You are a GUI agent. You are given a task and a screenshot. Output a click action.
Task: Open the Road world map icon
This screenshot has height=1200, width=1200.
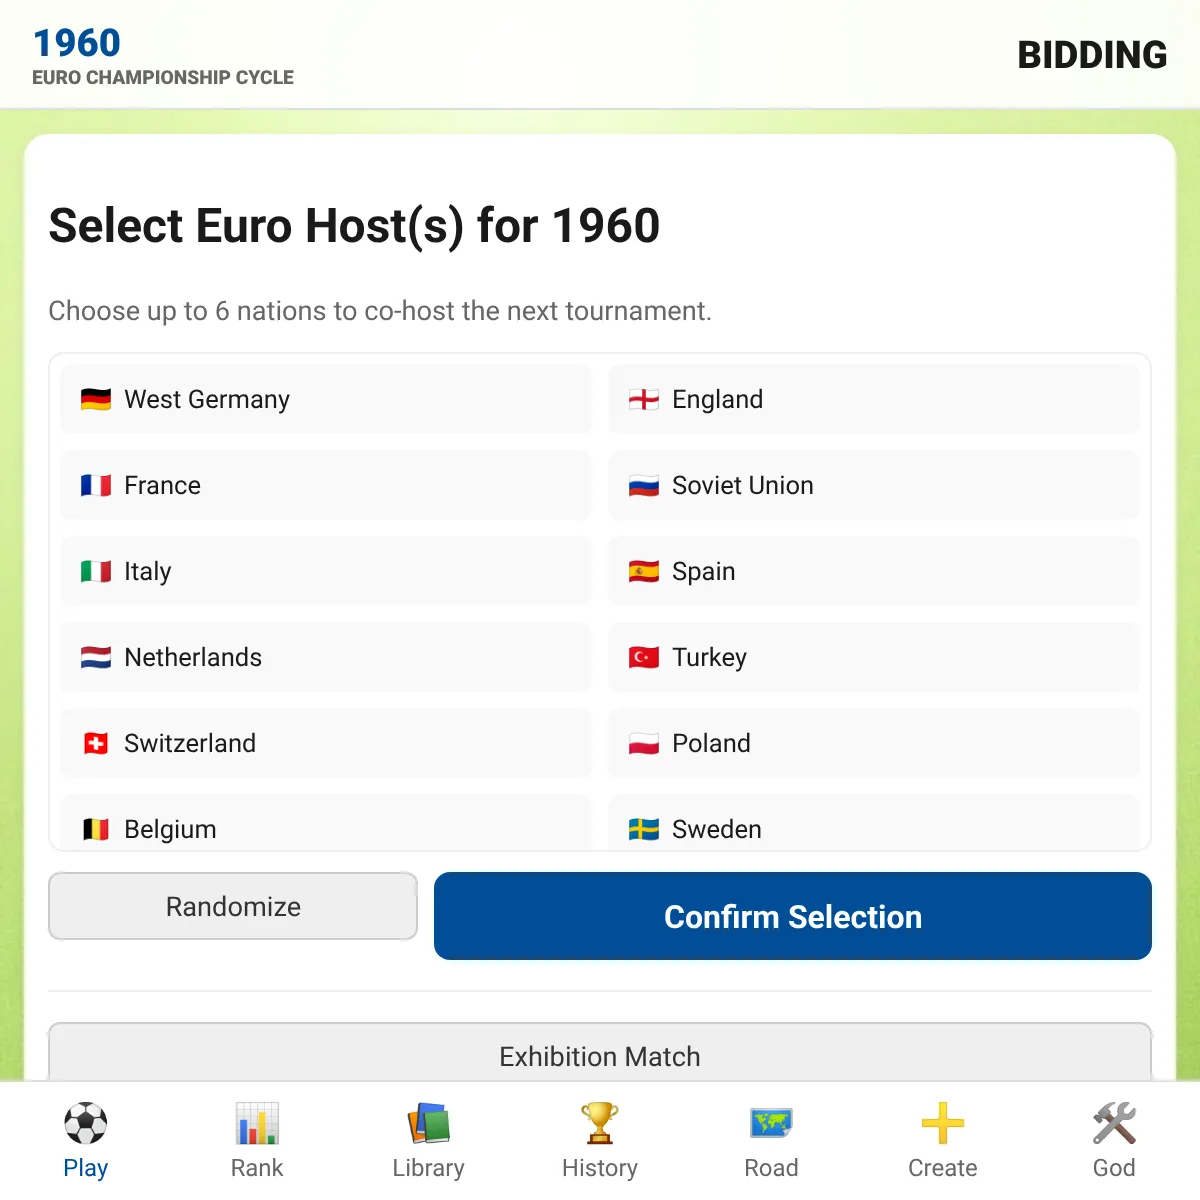771,1124
